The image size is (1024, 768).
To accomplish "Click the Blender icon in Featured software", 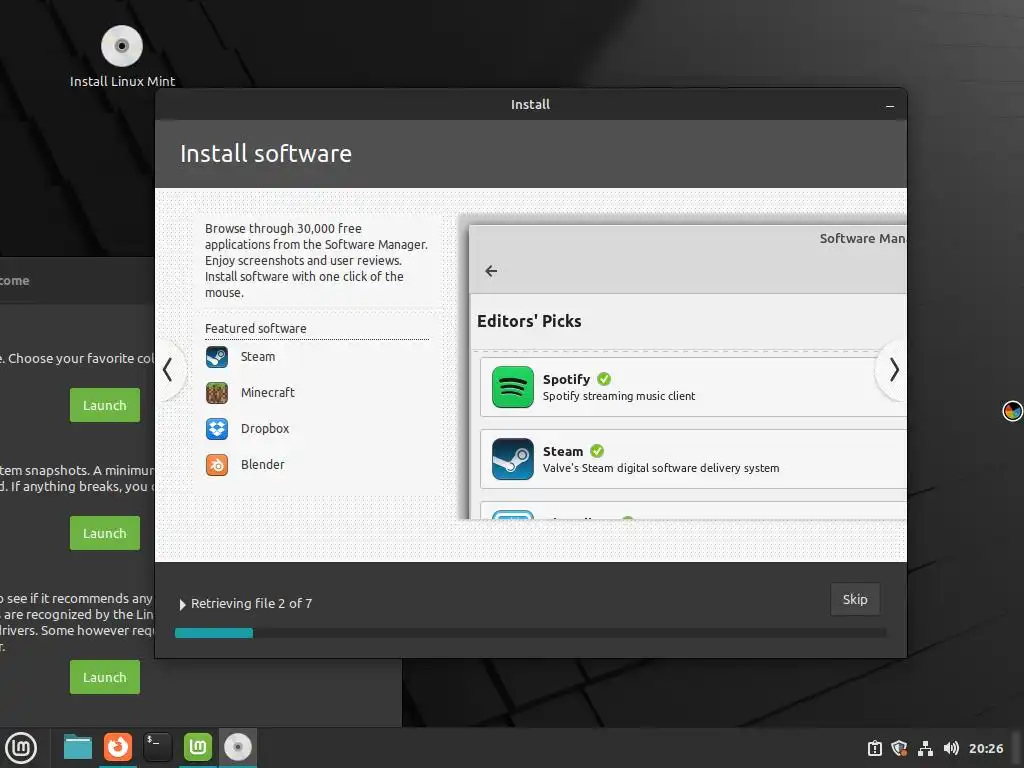I will (x=217, y=465).
